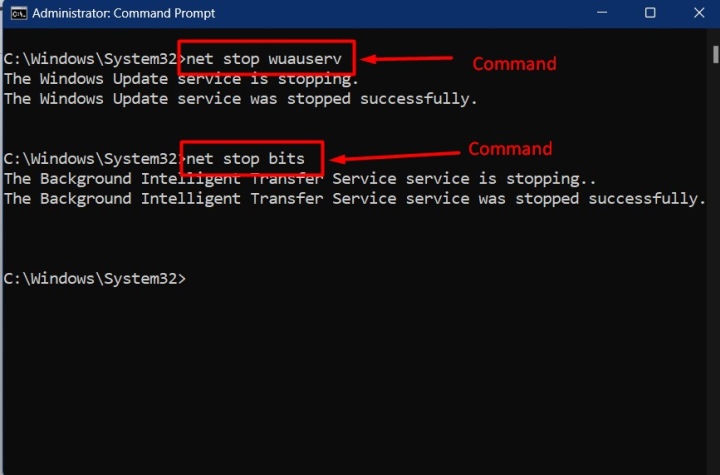
Task: Click the red "Command" label beside bits
Action: click(x=510, y=149)
